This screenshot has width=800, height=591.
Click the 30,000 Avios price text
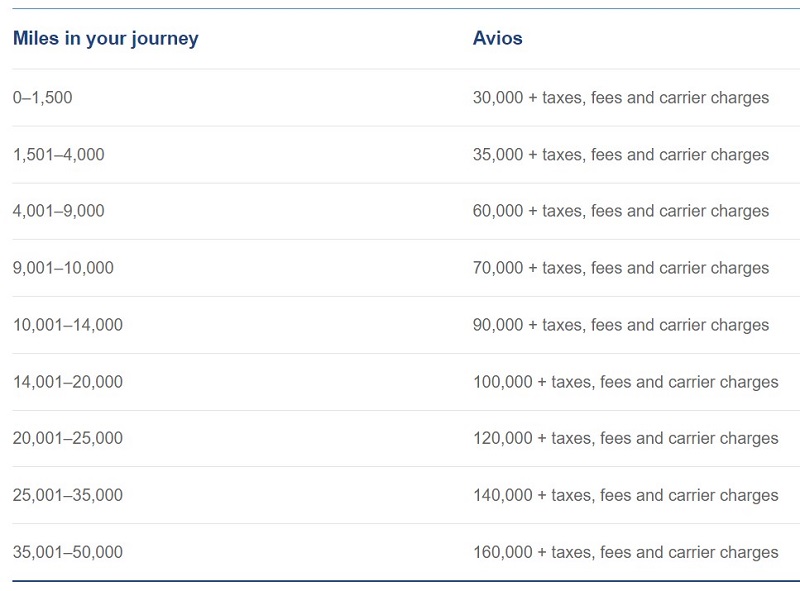pos(621,97)
